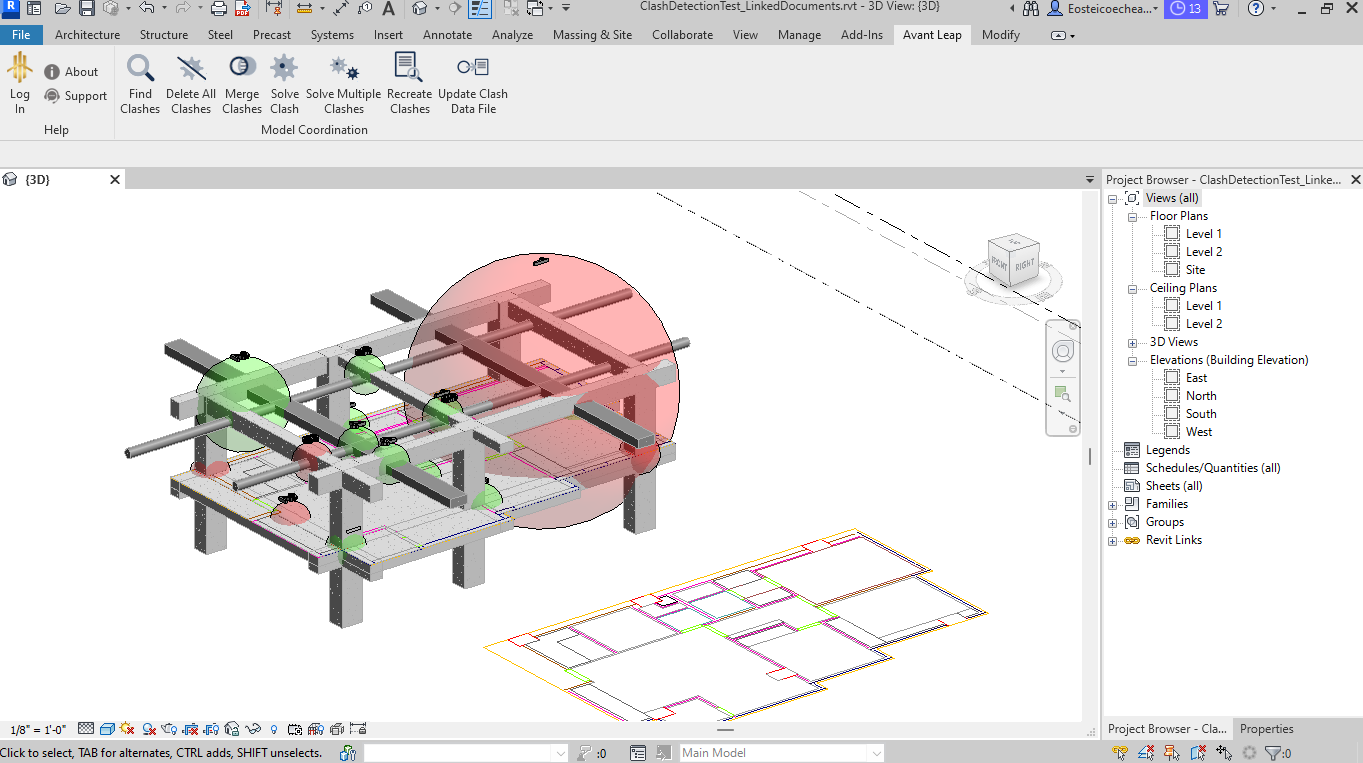Expand the 3D Views tree node
Viewport: 1363px width, 763px height.
click(1132, 343)
